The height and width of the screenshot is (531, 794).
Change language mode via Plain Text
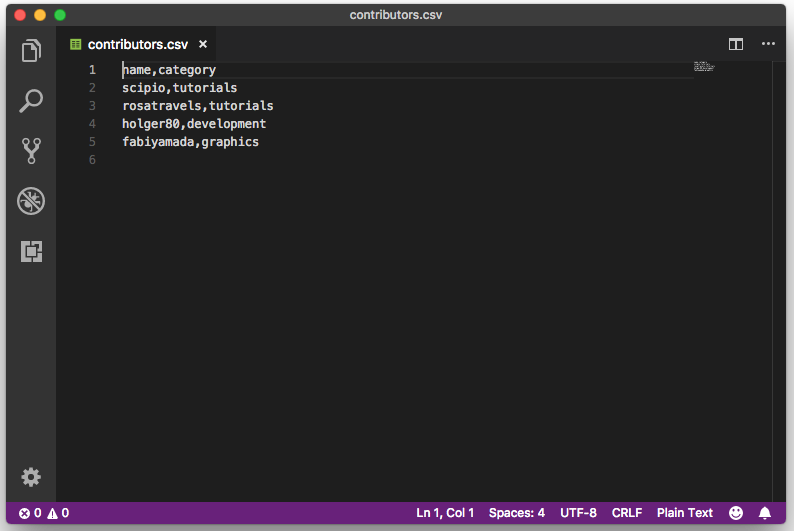[x=685, y=513]
